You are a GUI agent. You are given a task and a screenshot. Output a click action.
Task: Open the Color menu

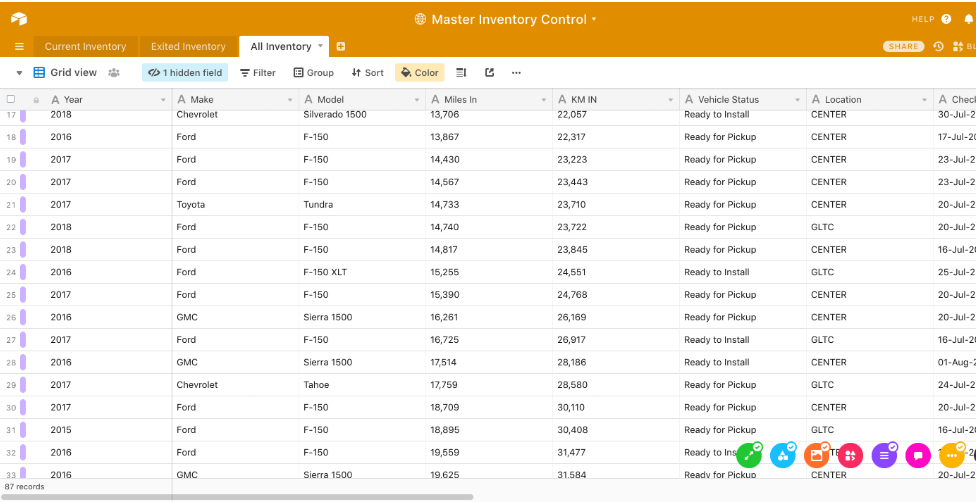point(420,73)
